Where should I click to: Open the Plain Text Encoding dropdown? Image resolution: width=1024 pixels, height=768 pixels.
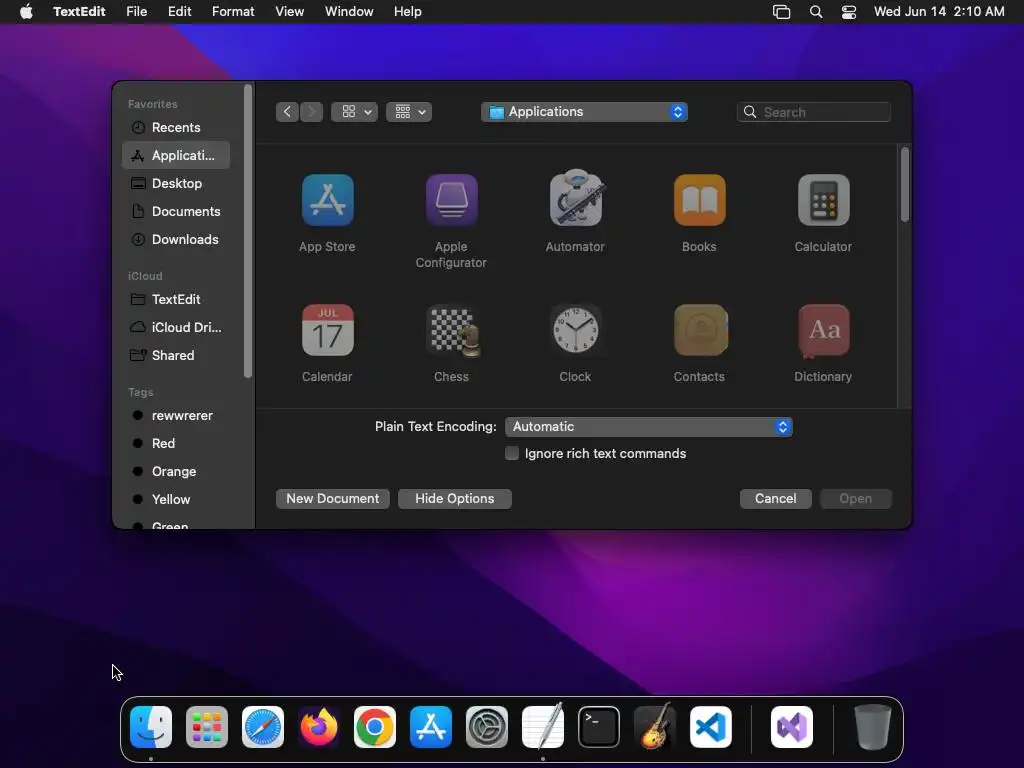pyautogui.click(x=648, y=427)
